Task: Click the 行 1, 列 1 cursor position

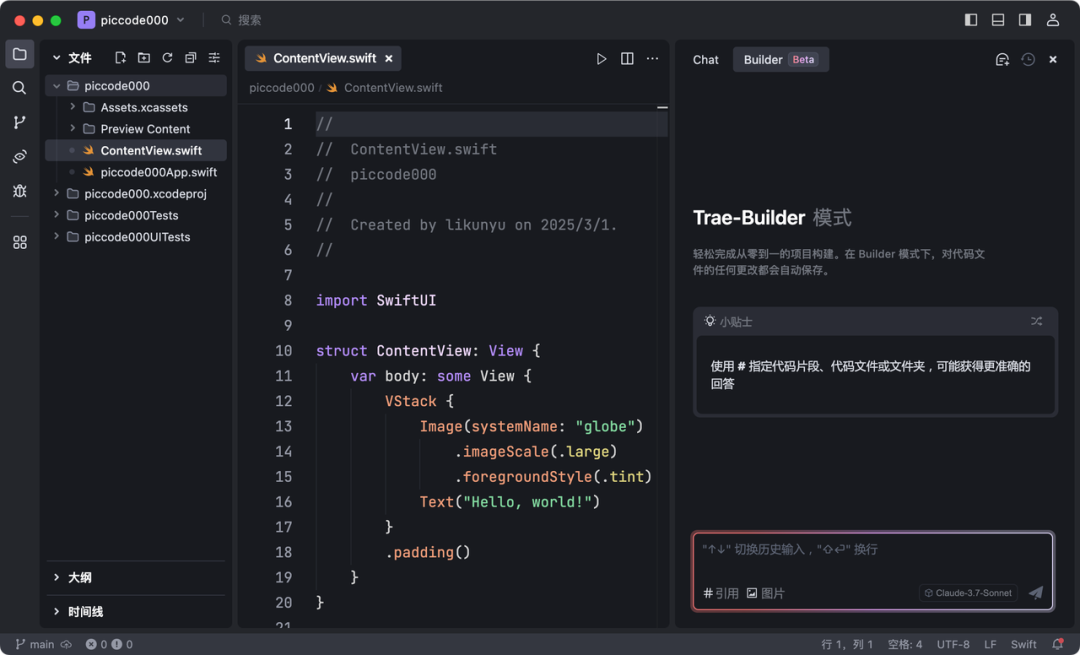Action: [x=847, y=644]
